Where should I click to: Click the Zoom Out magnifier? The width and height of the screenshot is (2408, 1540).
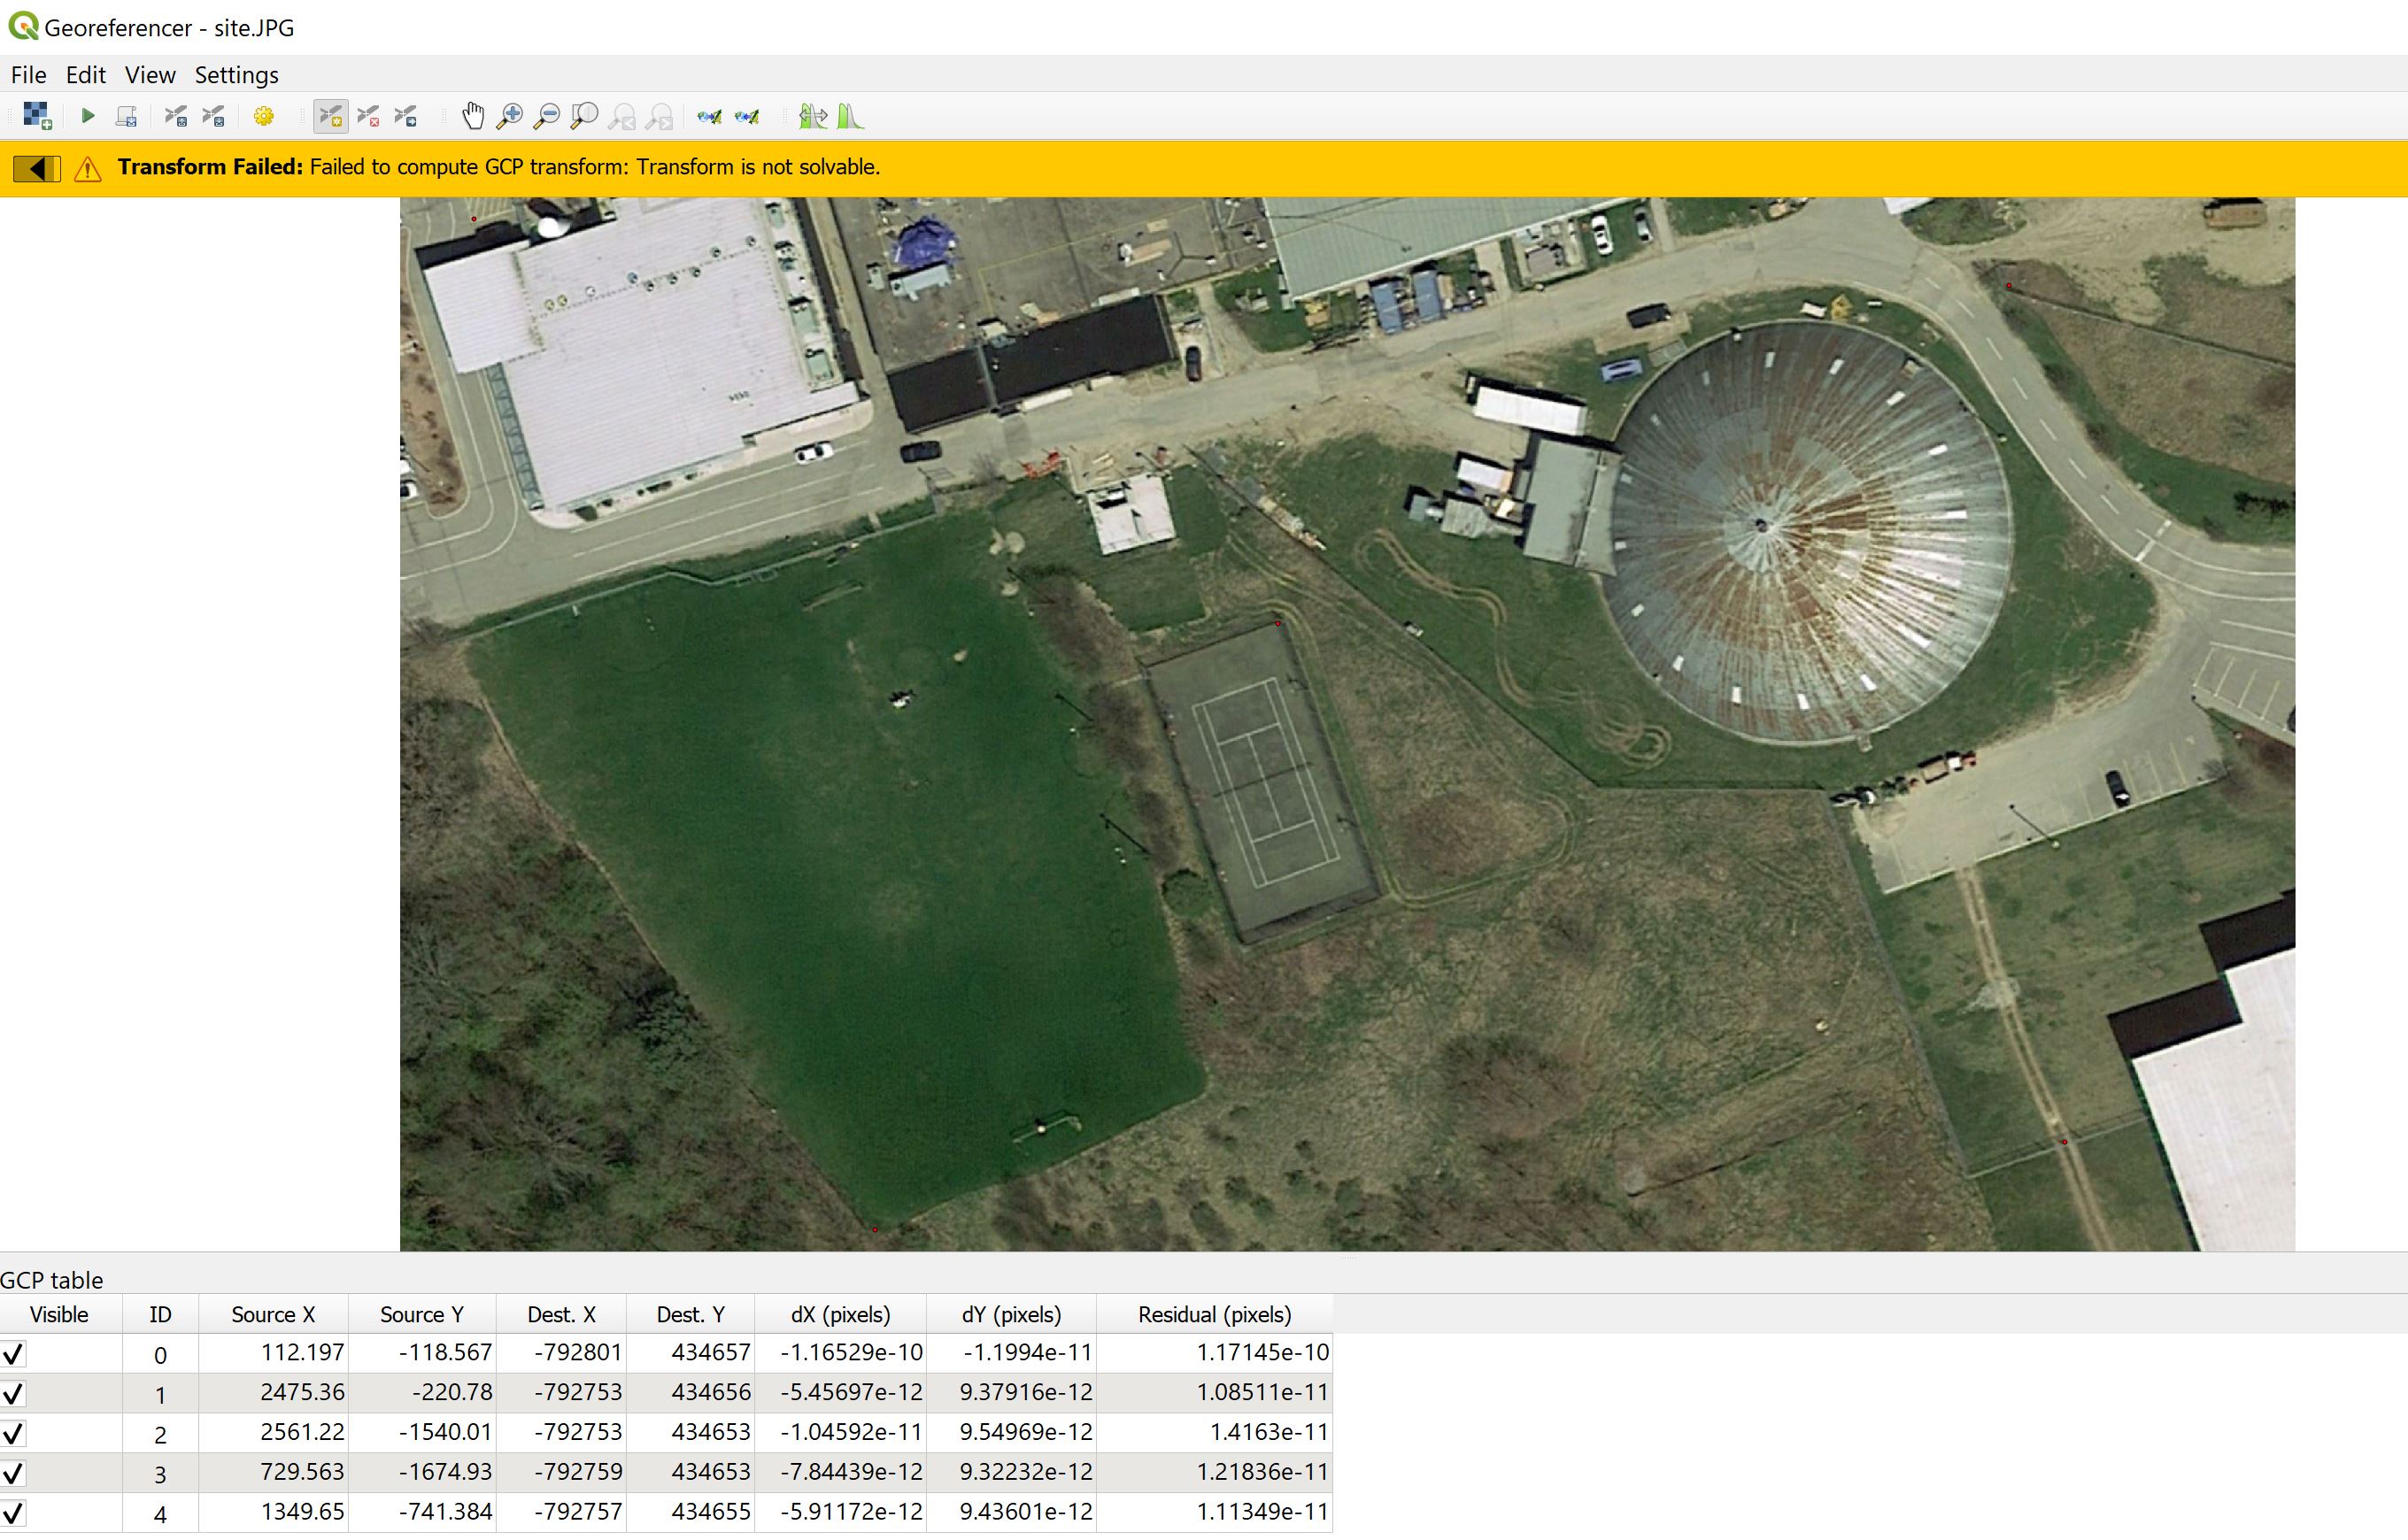pyautogui.click(x=547, y=117)
